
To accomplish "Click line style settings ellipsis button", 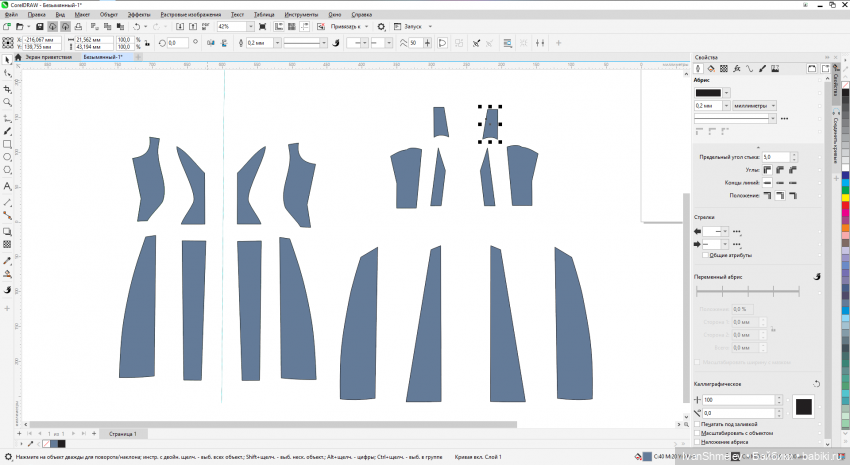I will [784, 118].
